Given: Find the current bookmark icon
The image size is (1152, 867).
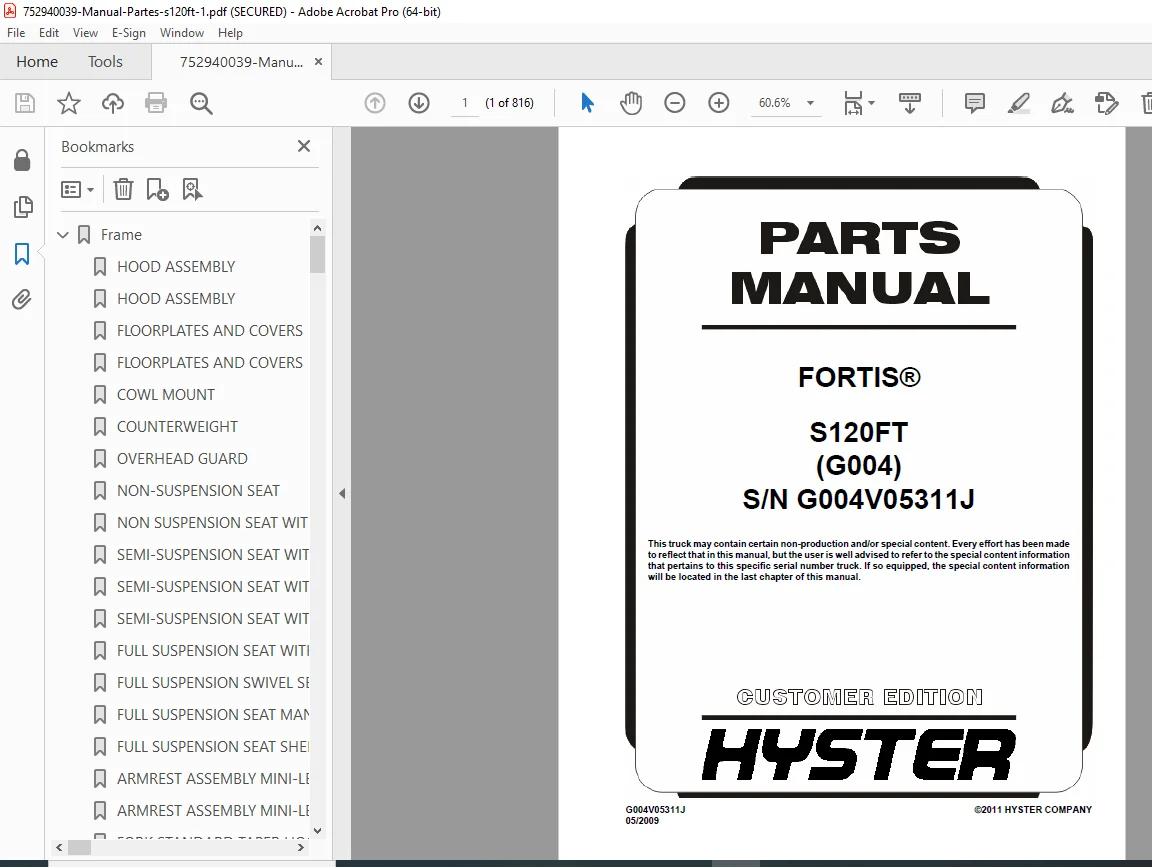Looking at the screenshot, I should [192, 190].
